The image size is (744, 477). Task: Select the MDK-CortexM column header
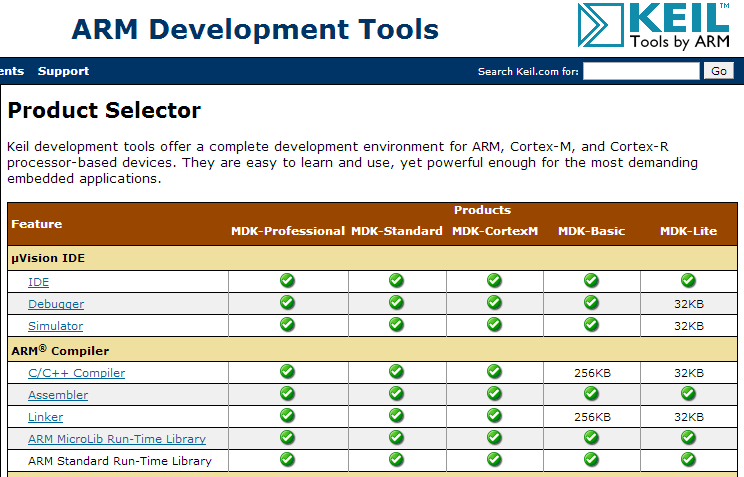[x=495, y=231]
